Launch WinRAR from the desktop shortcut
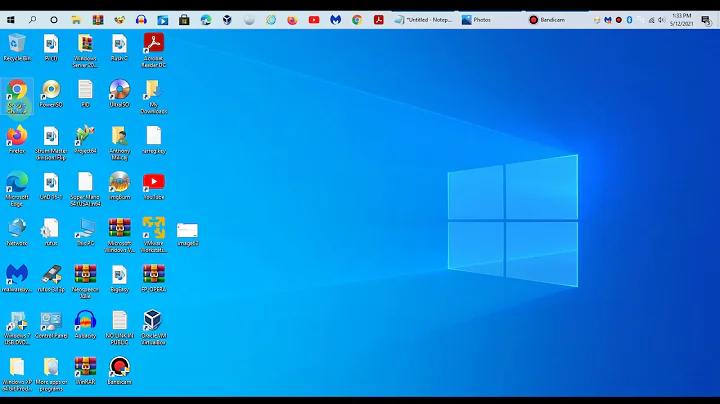 85,371
